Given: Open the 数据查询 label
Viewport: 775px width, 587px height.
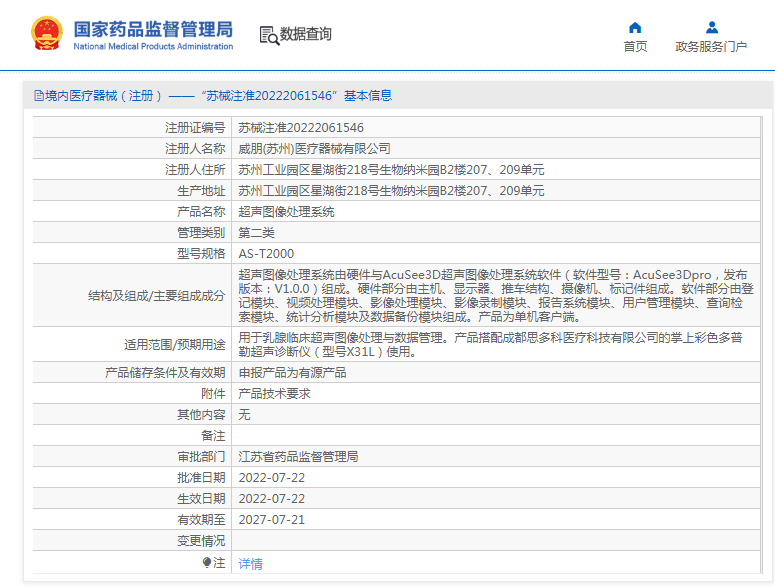Looking at the screenshot, I should coord(305,34).
